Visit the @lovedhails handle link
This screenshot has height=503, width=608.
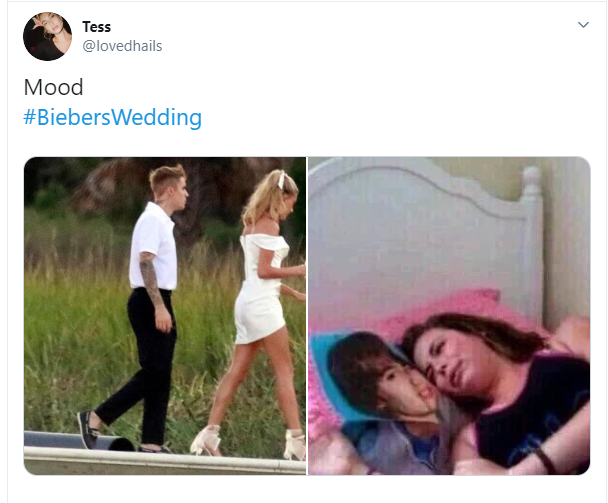[122, 46]
